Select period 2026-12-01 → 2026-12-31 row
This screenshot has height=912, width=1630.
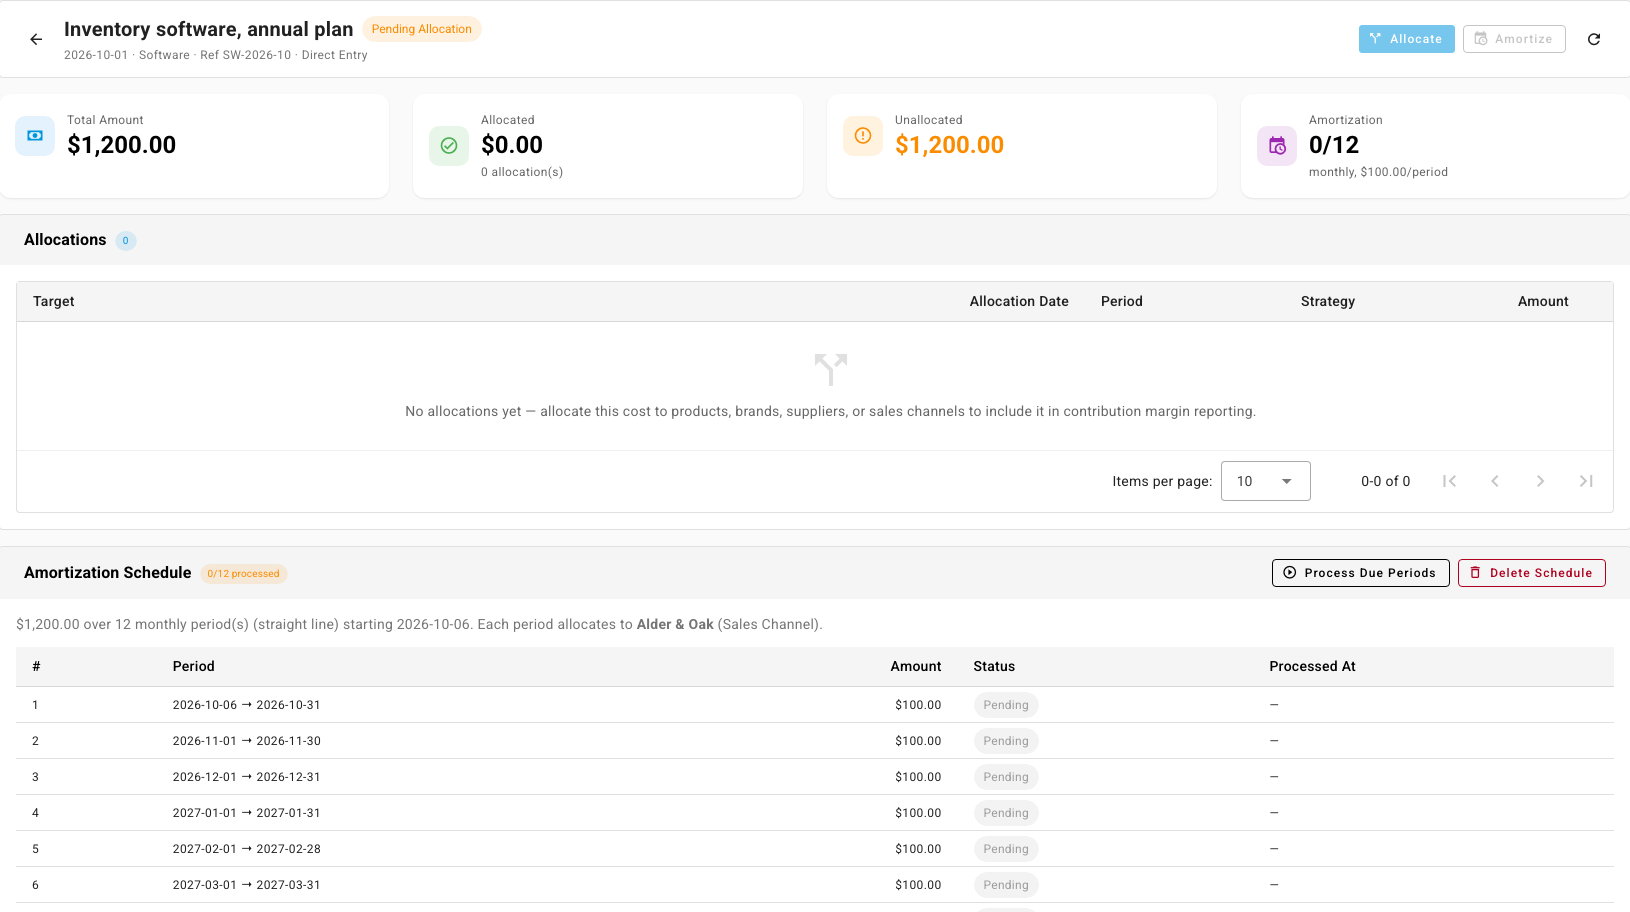point(815,777)
